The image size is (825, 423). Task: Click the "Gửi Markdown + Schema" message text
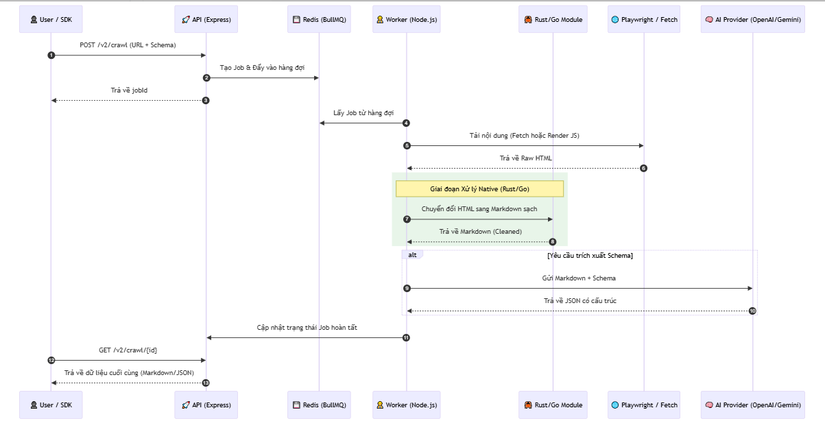(x=579, y=278)
